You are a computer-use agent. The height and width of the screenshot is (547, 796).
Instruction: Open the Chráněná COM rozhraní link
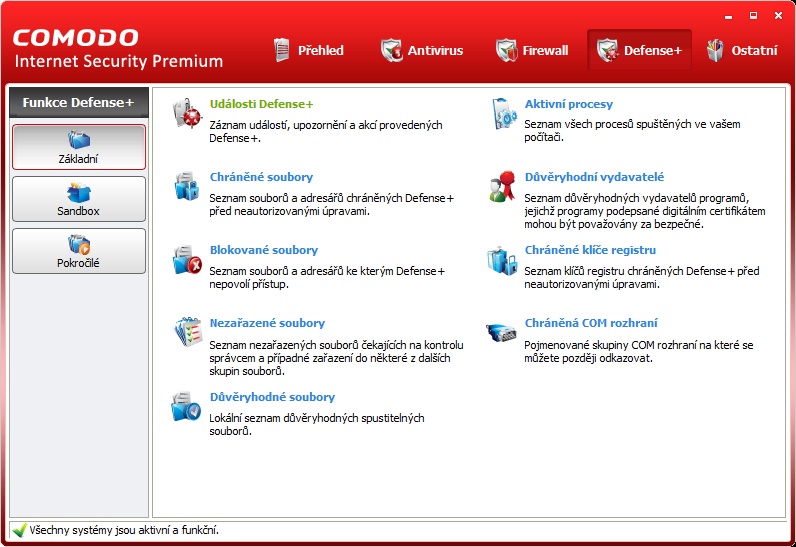click(591, 323)
